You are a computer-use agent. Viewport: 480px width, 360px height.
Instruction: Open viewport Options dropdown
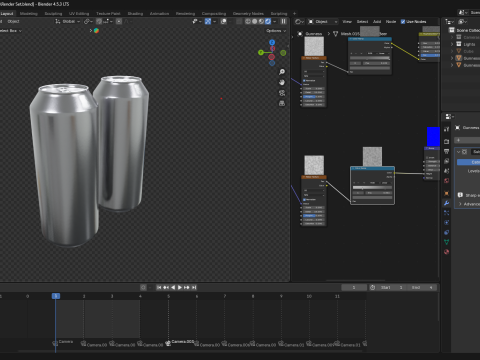coord(276,31)
